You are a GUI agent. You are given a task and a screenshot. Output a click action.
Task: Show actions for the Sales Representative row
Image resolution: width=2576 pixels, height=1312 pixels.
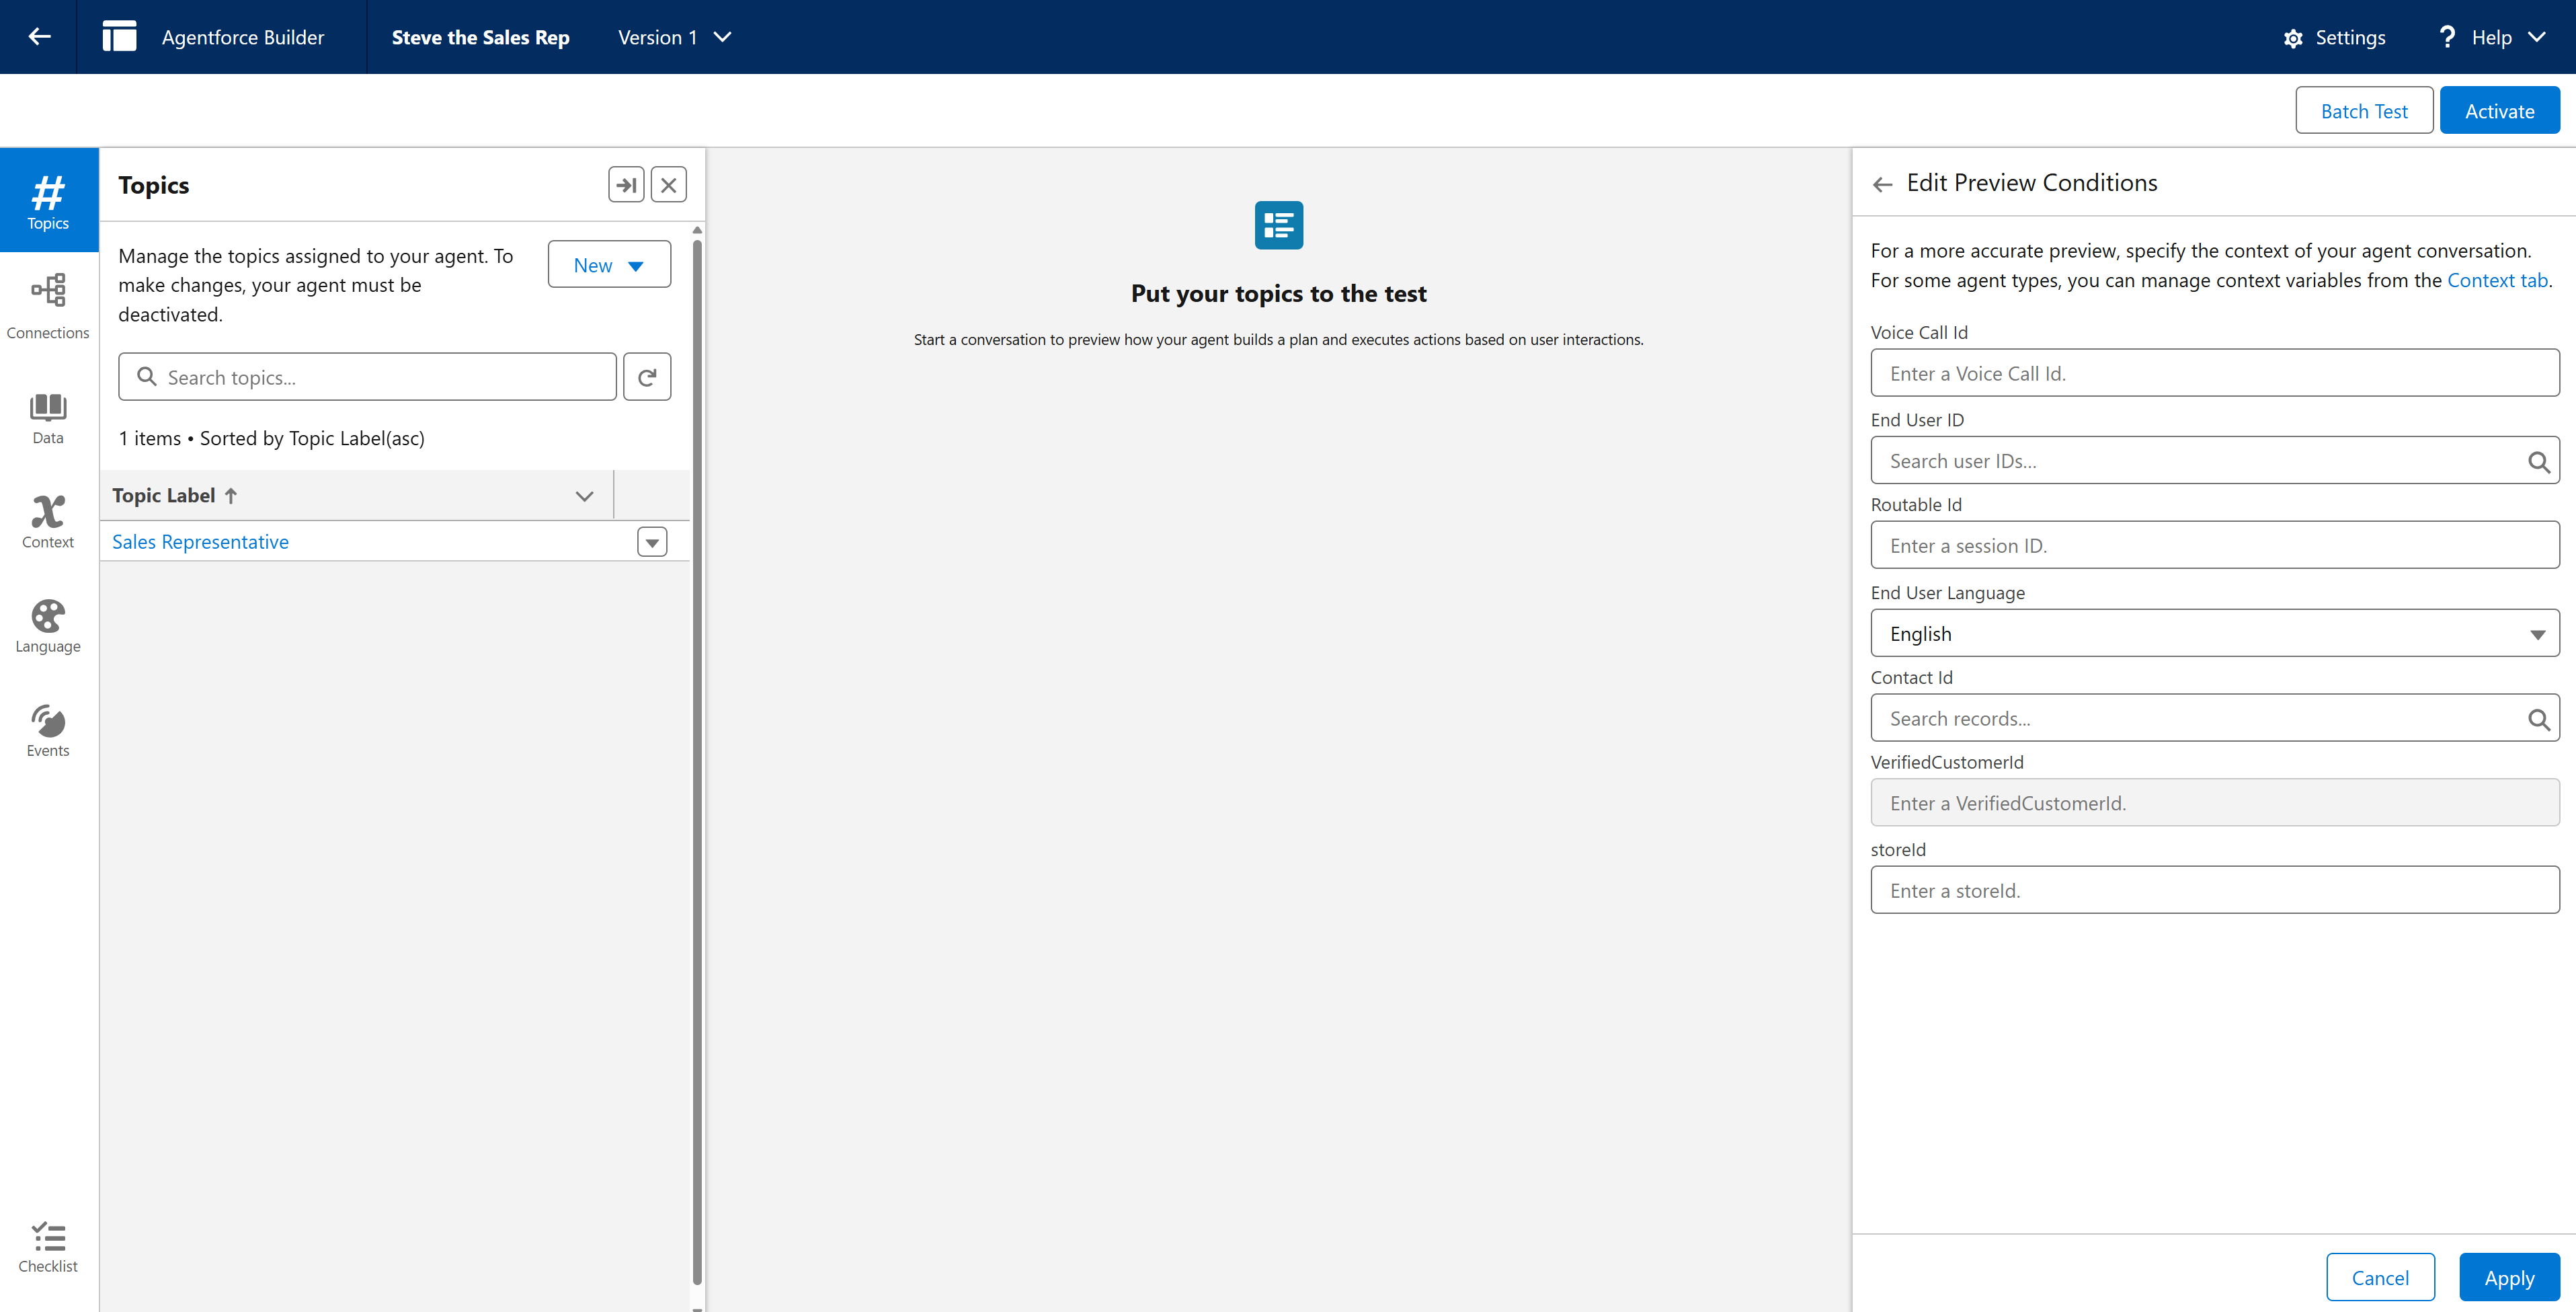[x=652, y=542]
